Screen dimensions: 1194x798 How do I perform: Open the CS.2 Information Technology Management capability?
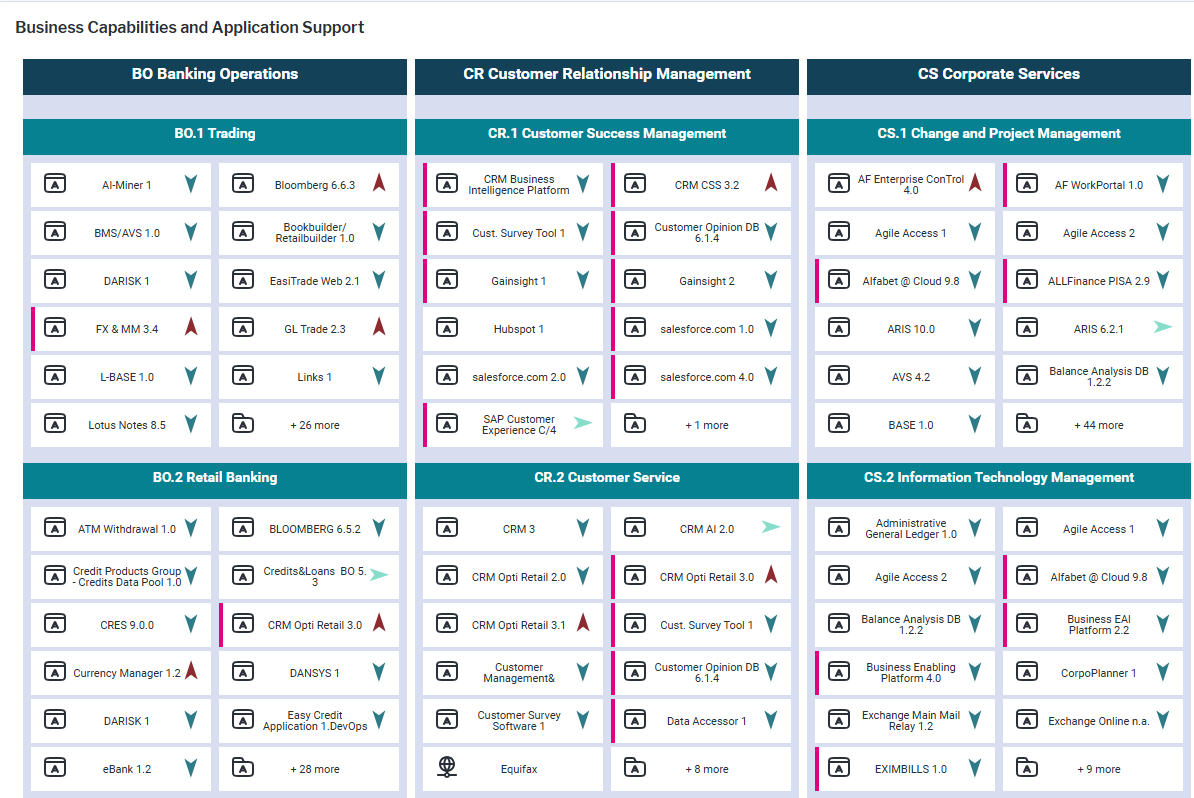point(998,478)
